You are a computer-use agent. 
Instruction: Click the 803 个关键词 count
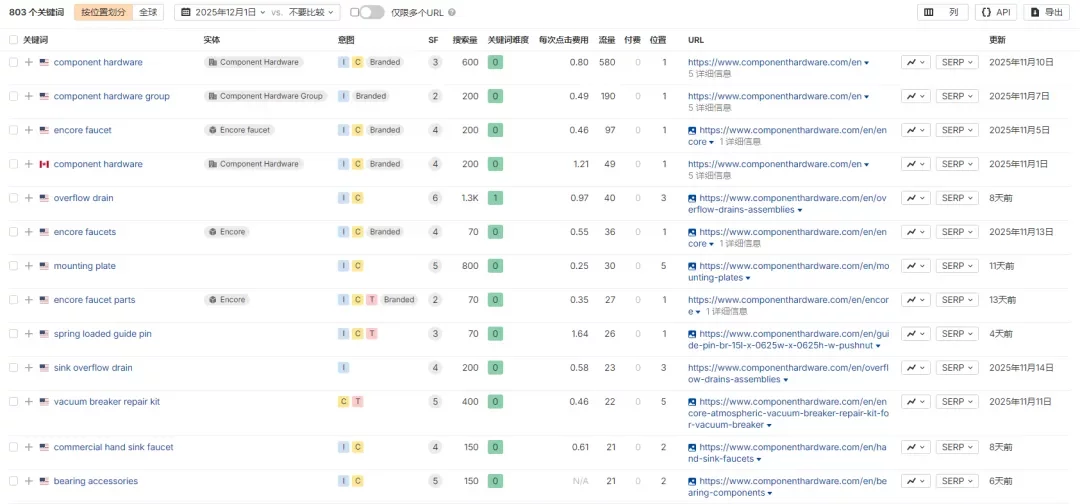(38, 12)
